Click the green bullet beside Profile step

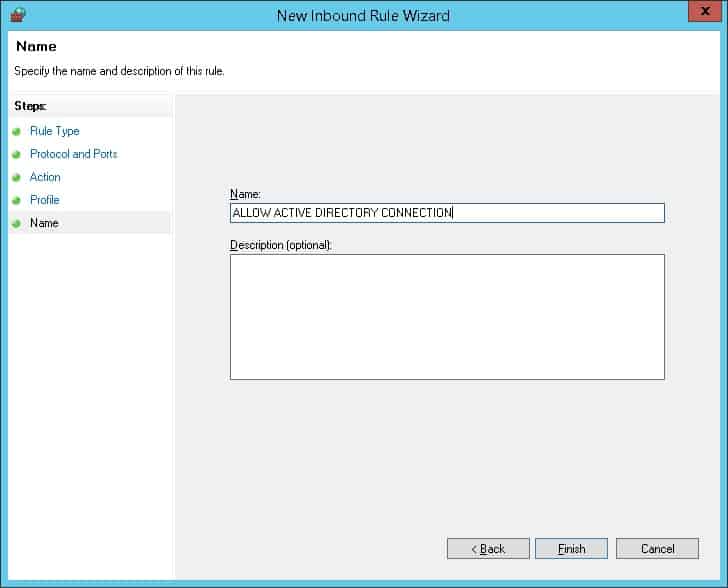tap(17, 201)
